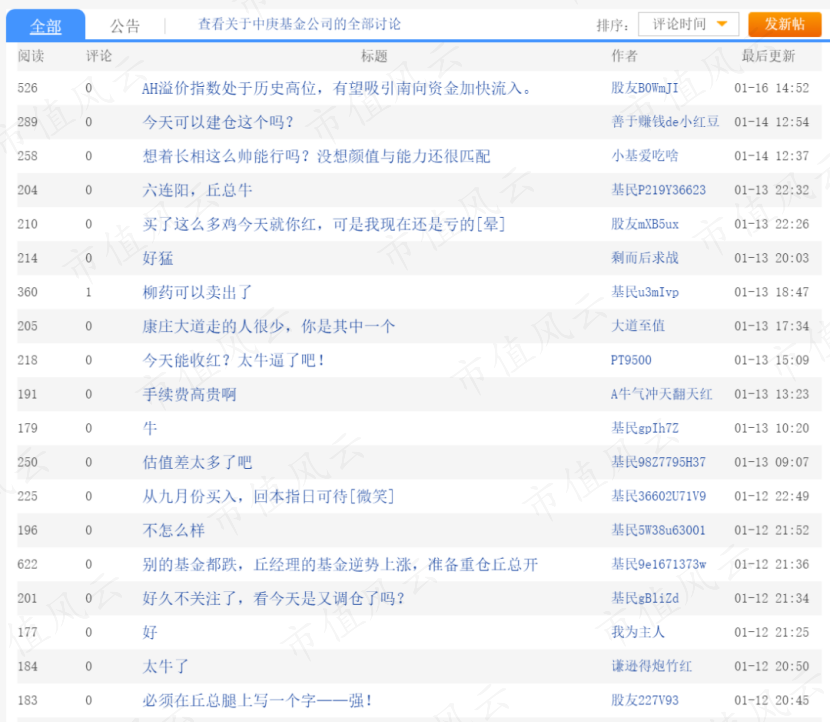Screen dimensions: 830x722
Task: Open post 从九月份买入，回本指日可待
Action: click(268, 496)
